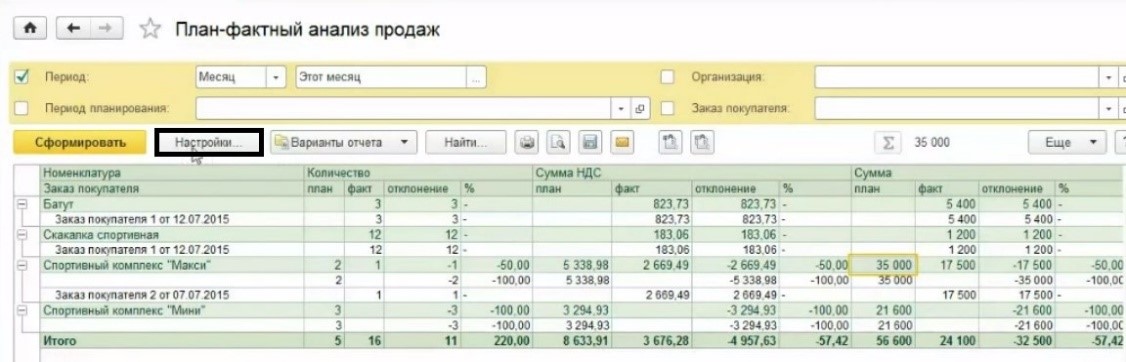Click the Сформировать button
Image resolution: width=1126 pixels, height=362 pixels.
pos(80,142)
